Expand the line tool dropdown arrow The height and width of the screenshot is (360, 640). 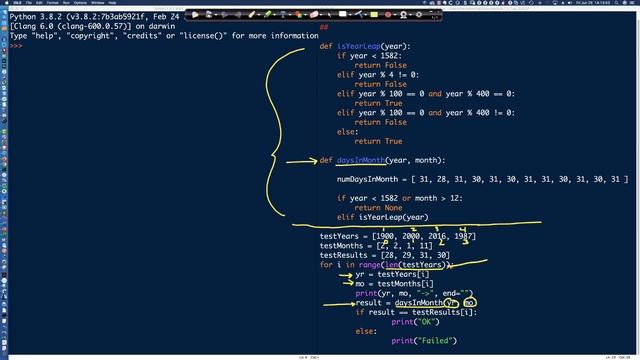365,15
